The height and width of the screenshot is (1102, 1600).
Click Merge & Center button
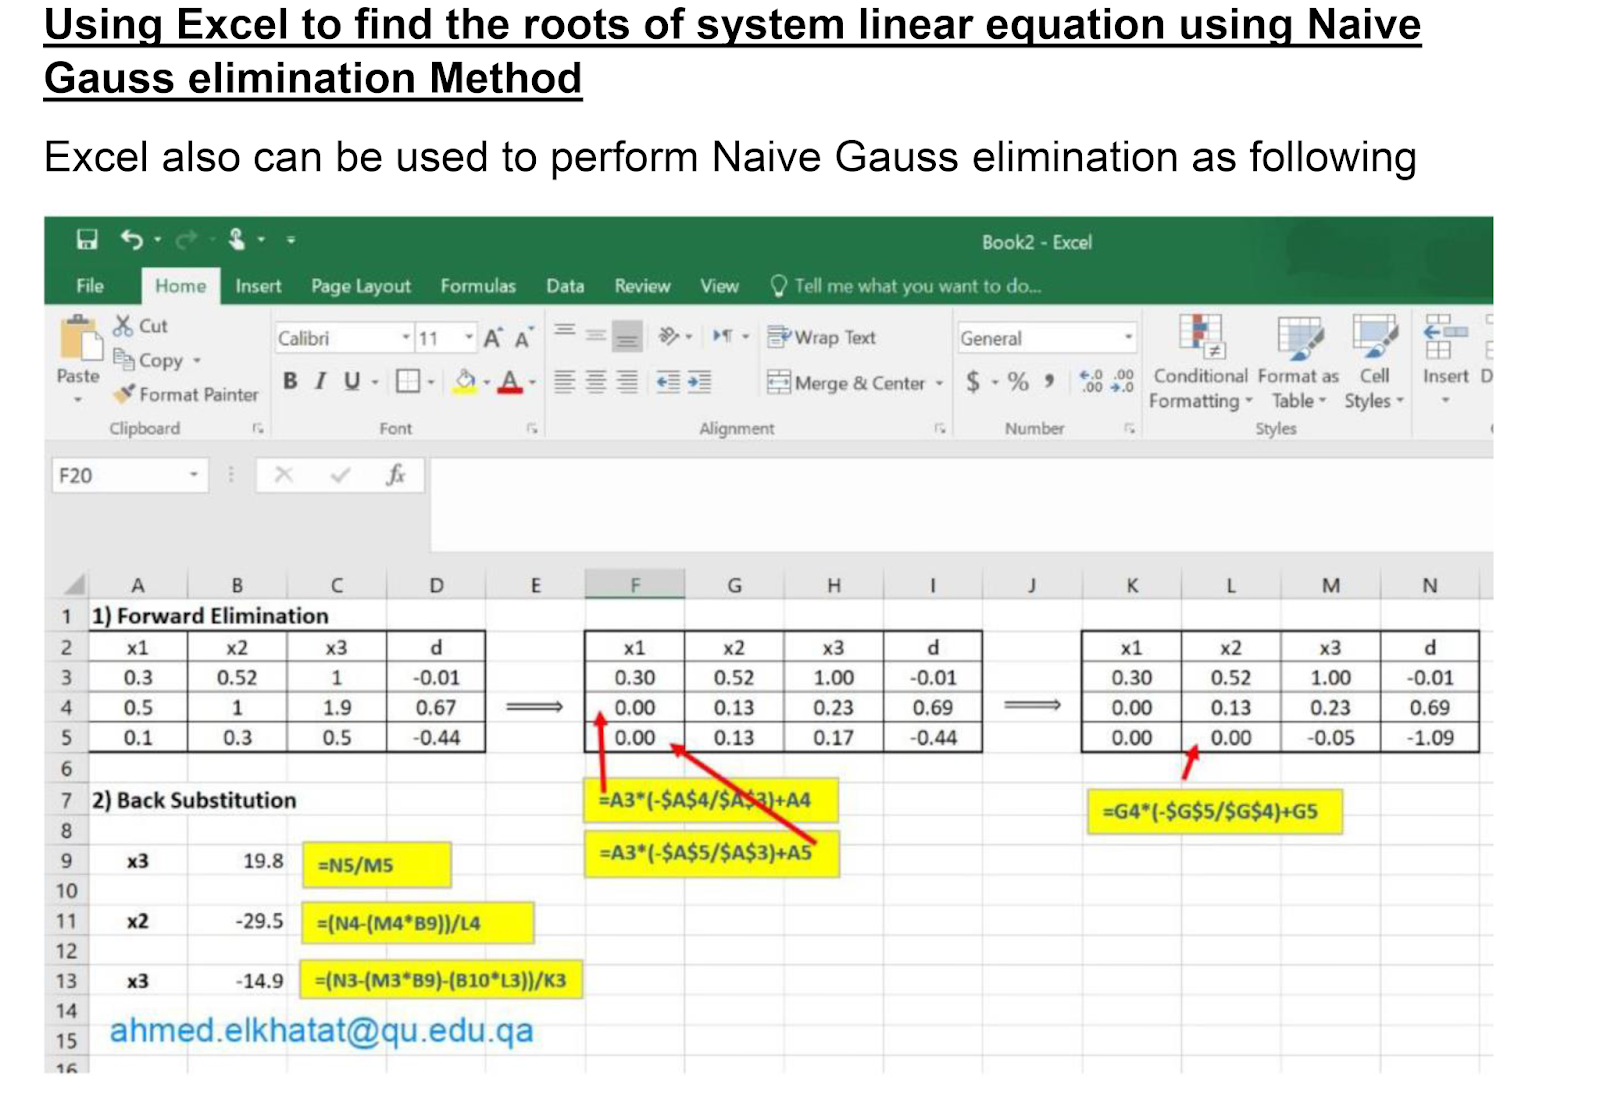click(846, 383)
